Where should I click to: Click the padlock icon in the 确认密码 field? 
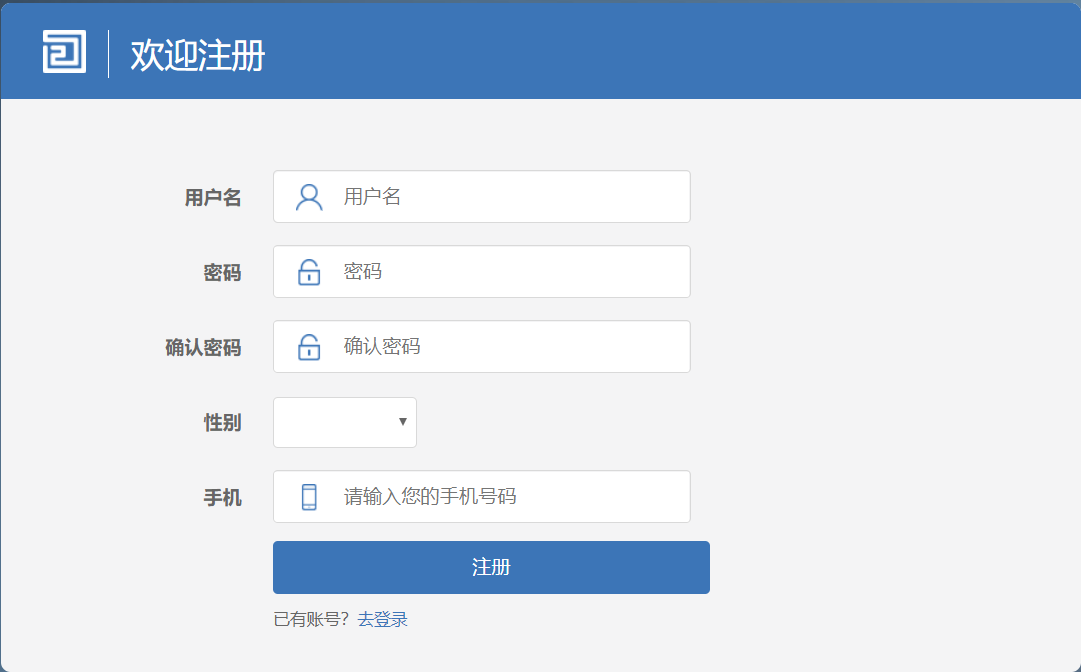(x=309, y=347)
